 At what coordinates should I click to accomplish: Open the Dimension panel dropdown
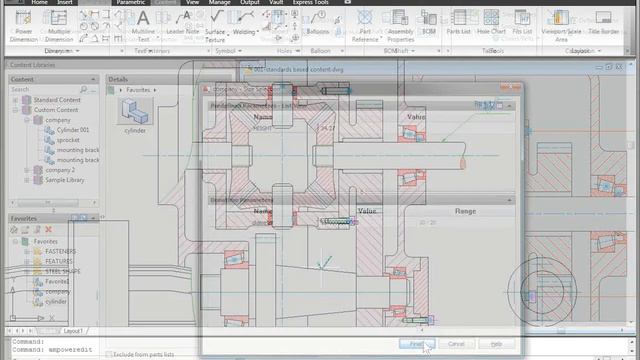62,51
